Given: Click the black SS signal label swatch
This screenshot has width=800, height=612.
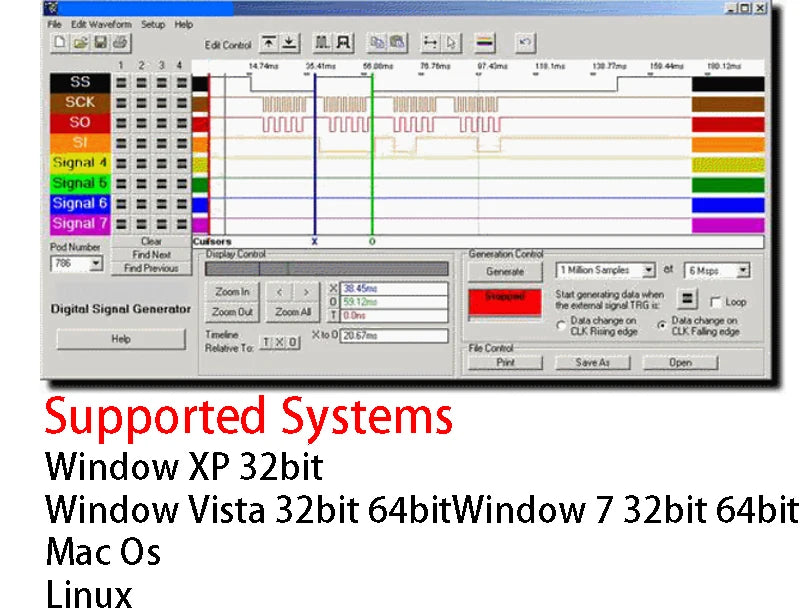Looking at the screenshot, I should click(80, 83).
